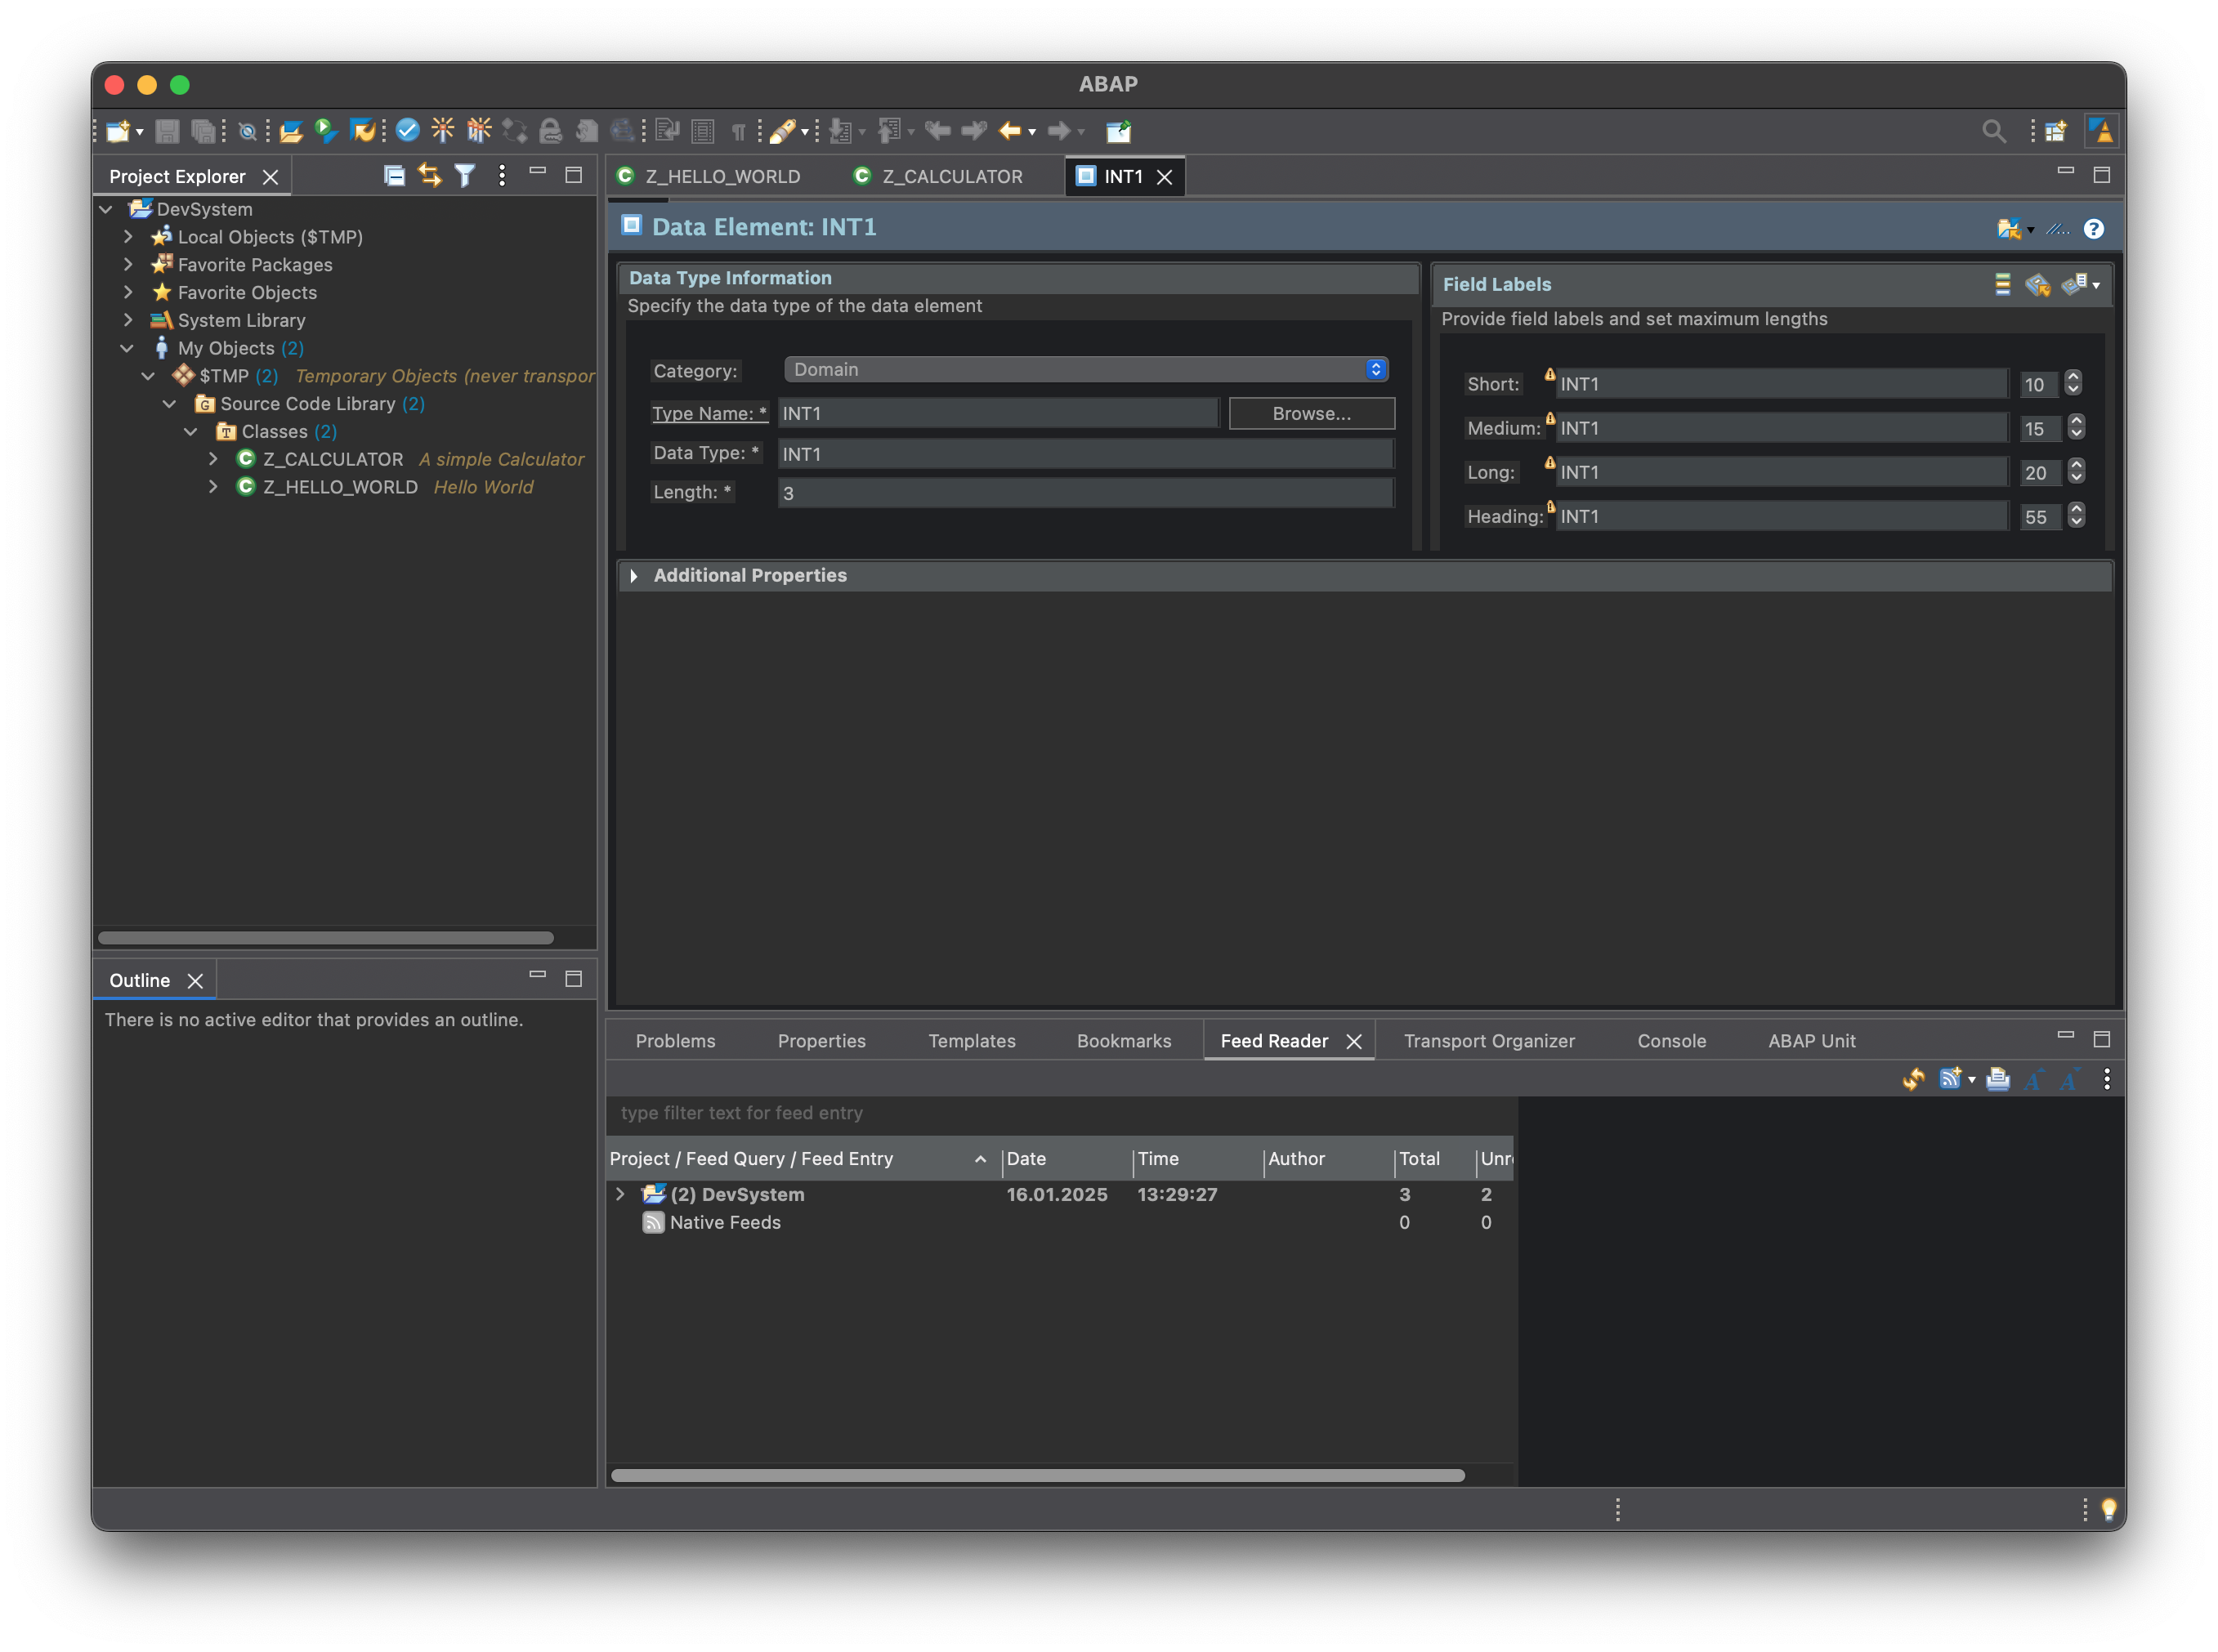The width and height of the screenshot is (2218, 1652).
Task: Switch to the Z_CALCULATOR editor tab
Action: click(x=939, y=176)
